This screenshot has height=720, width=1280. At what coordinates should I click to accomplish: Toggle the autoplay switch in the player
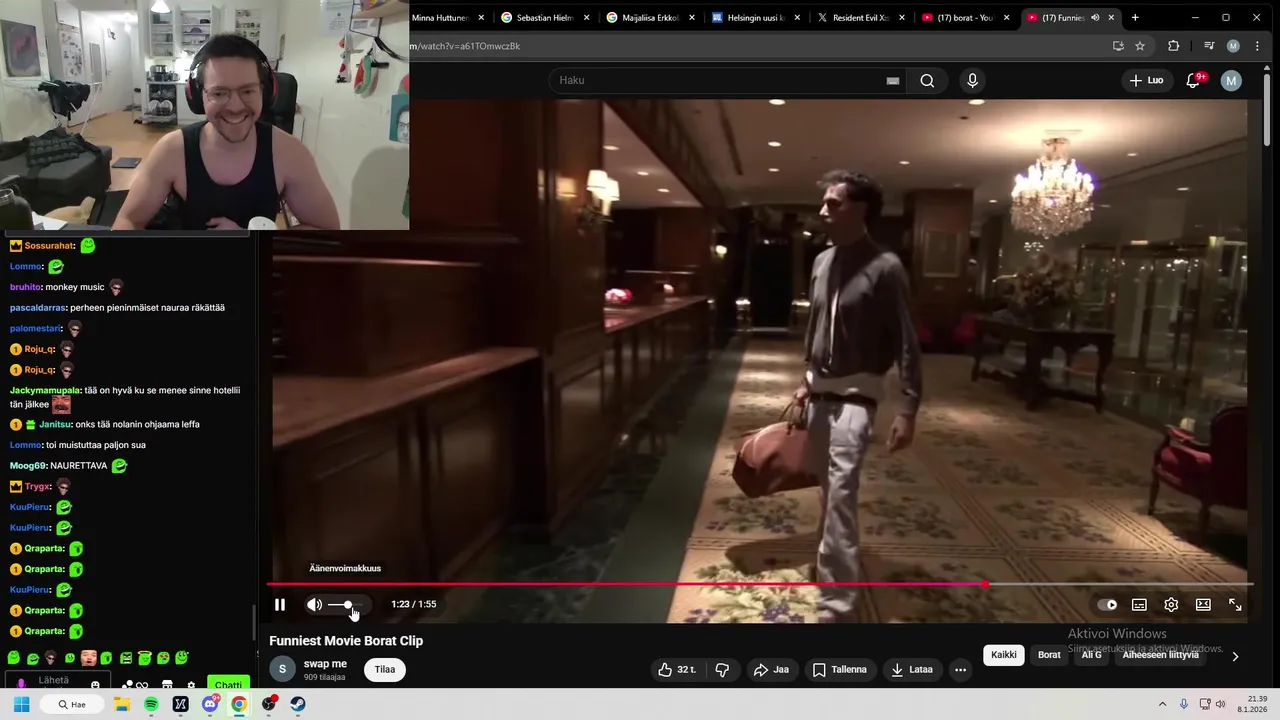[1107, 605]
